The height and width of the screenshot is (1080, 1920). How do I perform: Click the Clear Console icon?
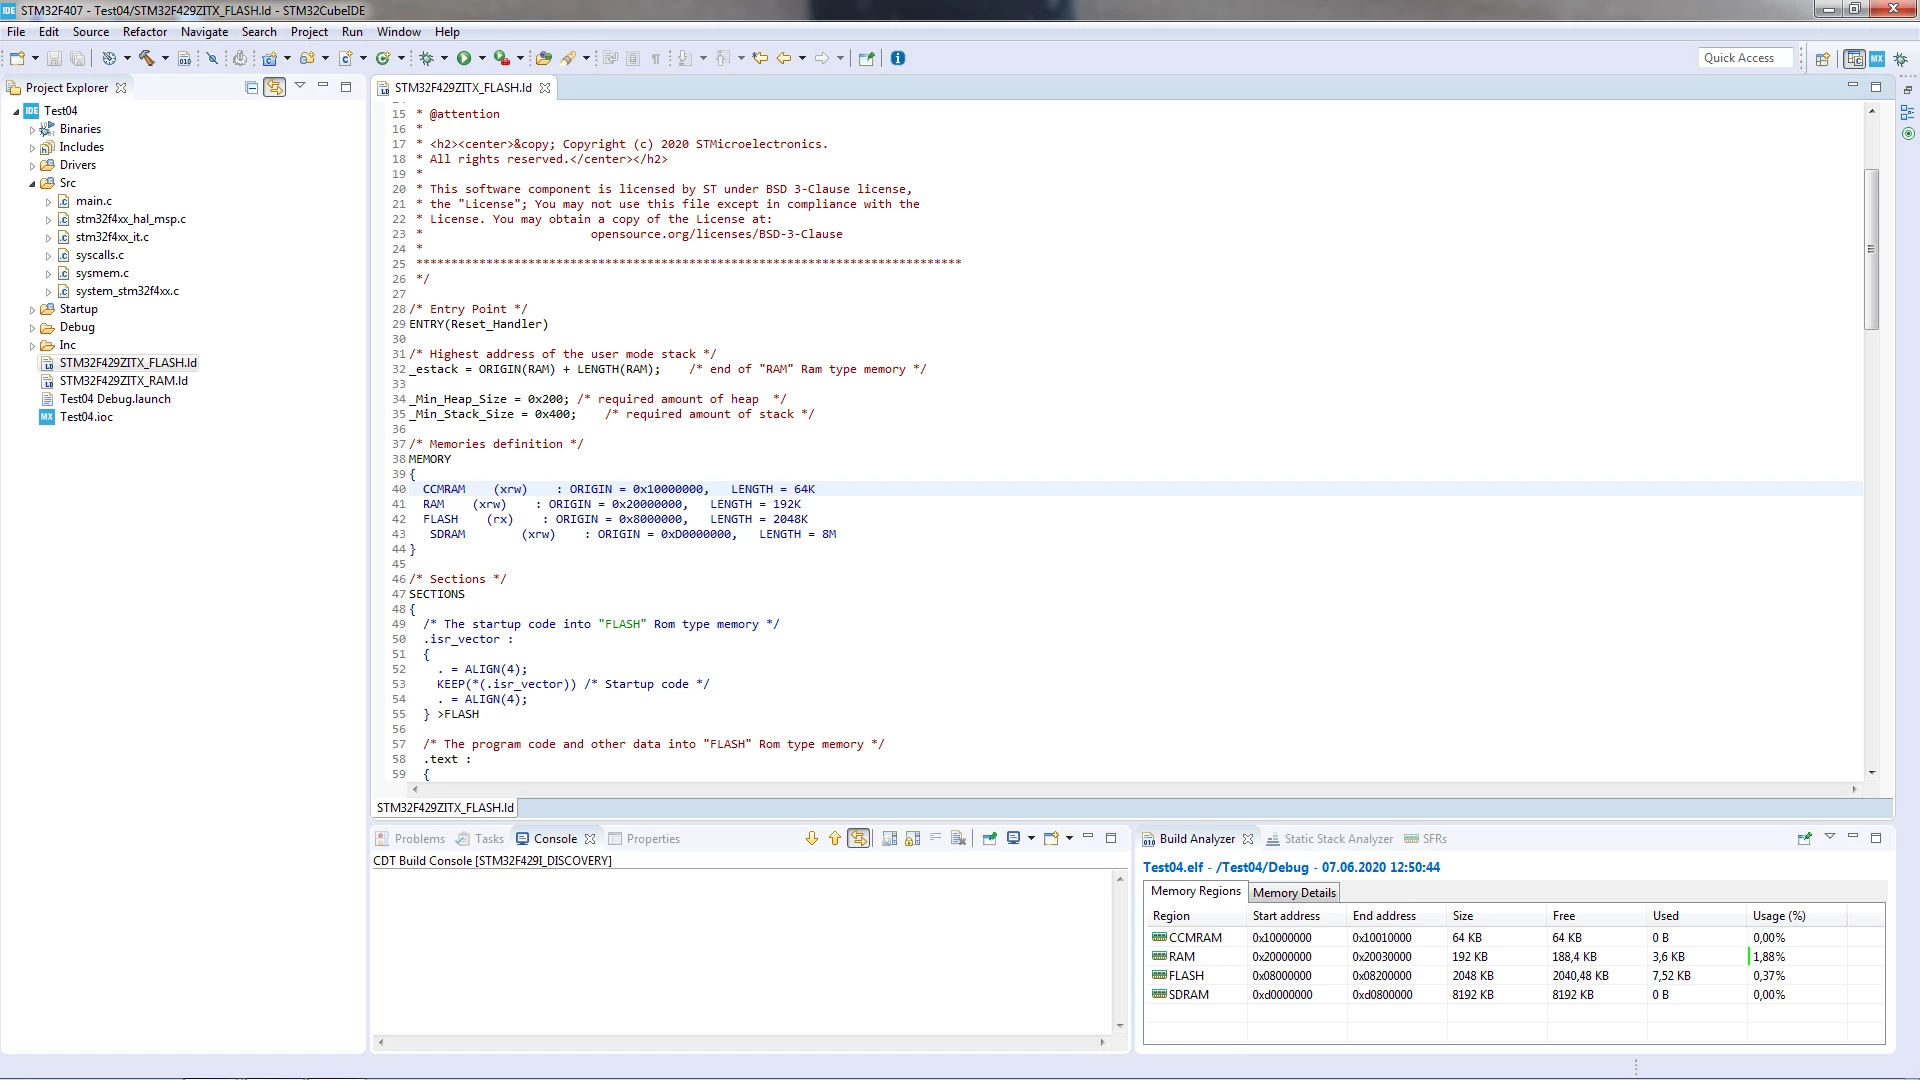(959, 838)
